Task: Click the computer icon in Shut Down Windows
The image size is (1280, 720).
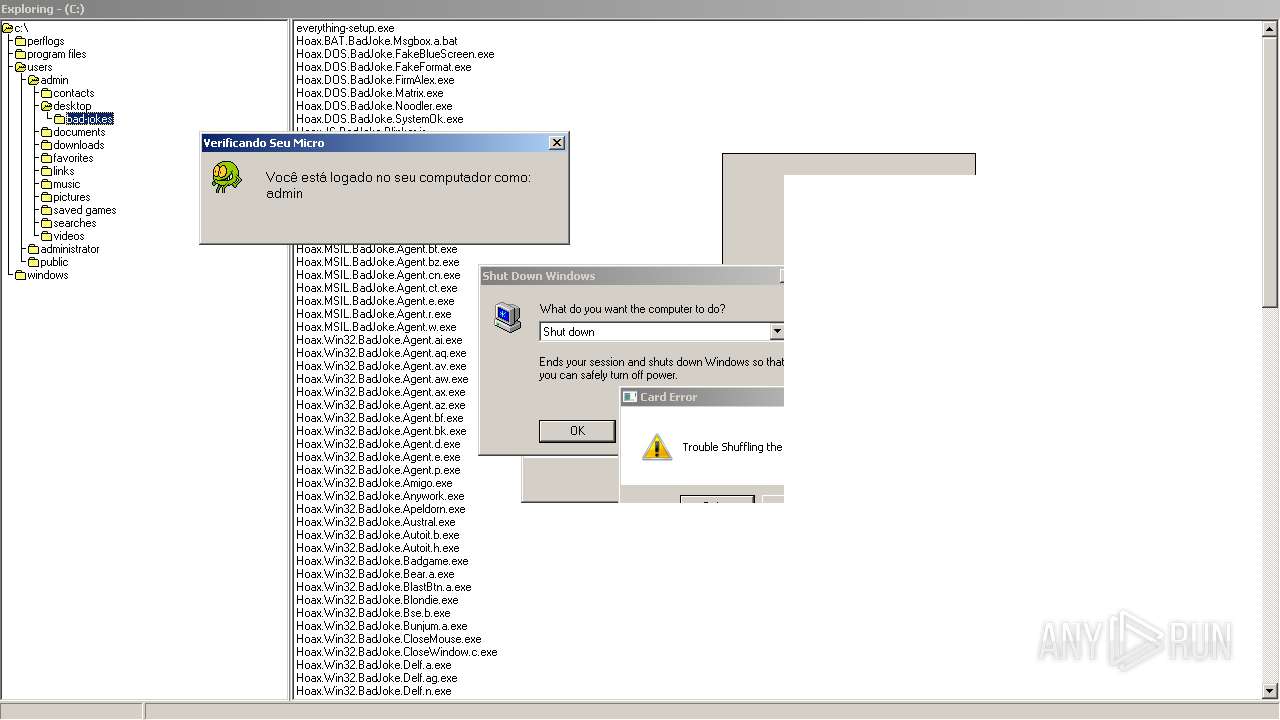Action: coord(507,317)
